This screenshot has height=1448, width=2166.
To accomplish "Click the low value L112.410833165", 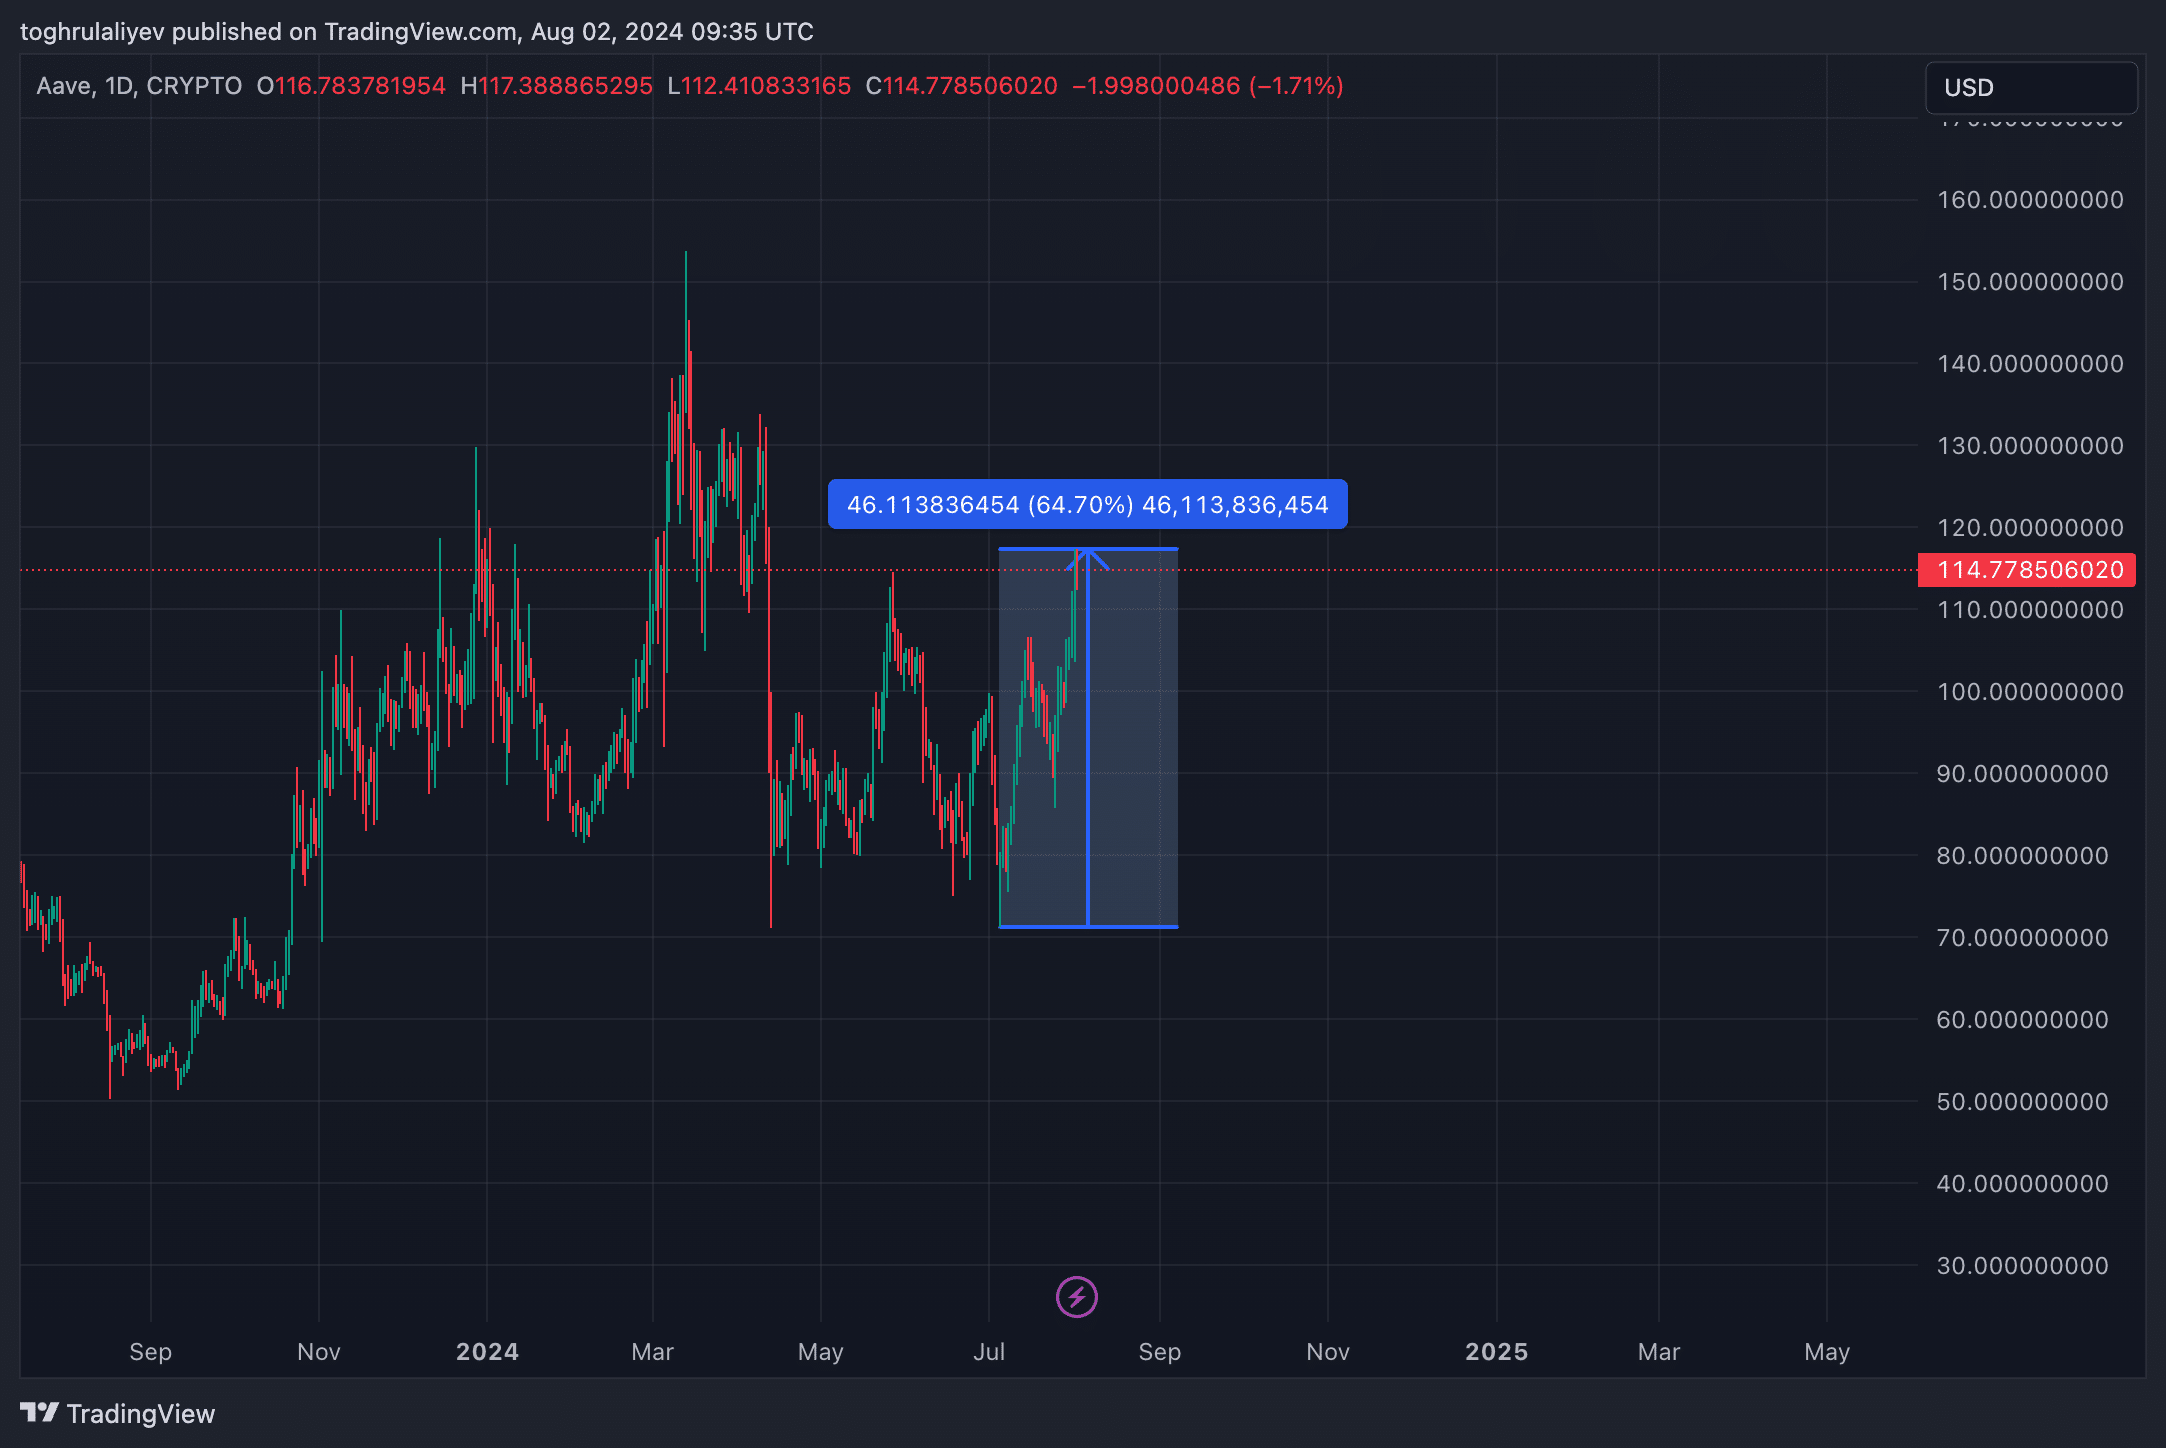I will [759, 86].
